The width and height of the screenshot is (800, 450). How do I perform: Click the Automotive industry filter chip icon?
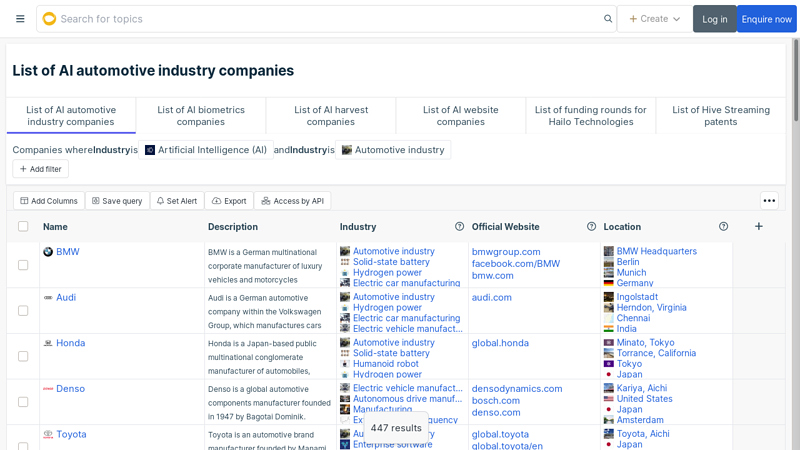pos(347,150)
